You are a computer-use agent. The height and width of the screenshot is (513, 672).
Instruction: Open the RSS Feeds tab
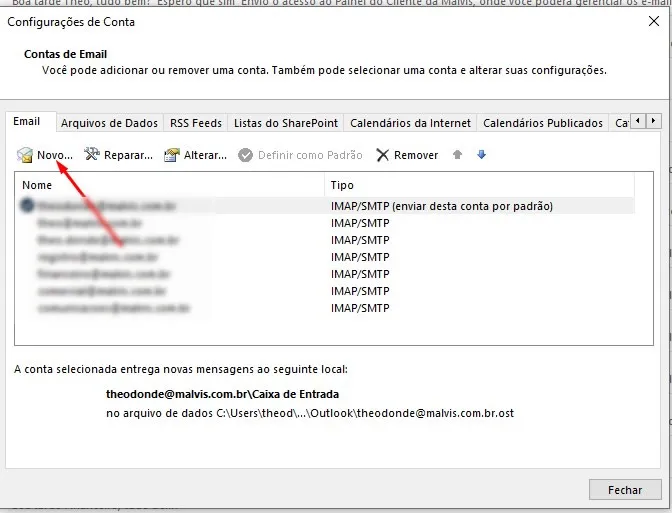196,123
